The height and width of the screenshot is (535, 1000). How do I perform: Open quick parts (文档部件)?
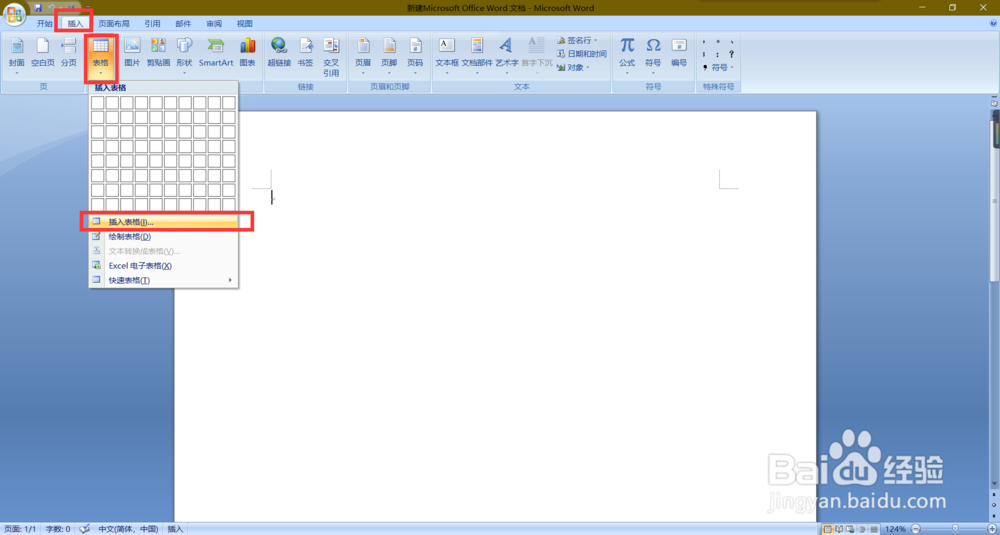pos(477,55)
